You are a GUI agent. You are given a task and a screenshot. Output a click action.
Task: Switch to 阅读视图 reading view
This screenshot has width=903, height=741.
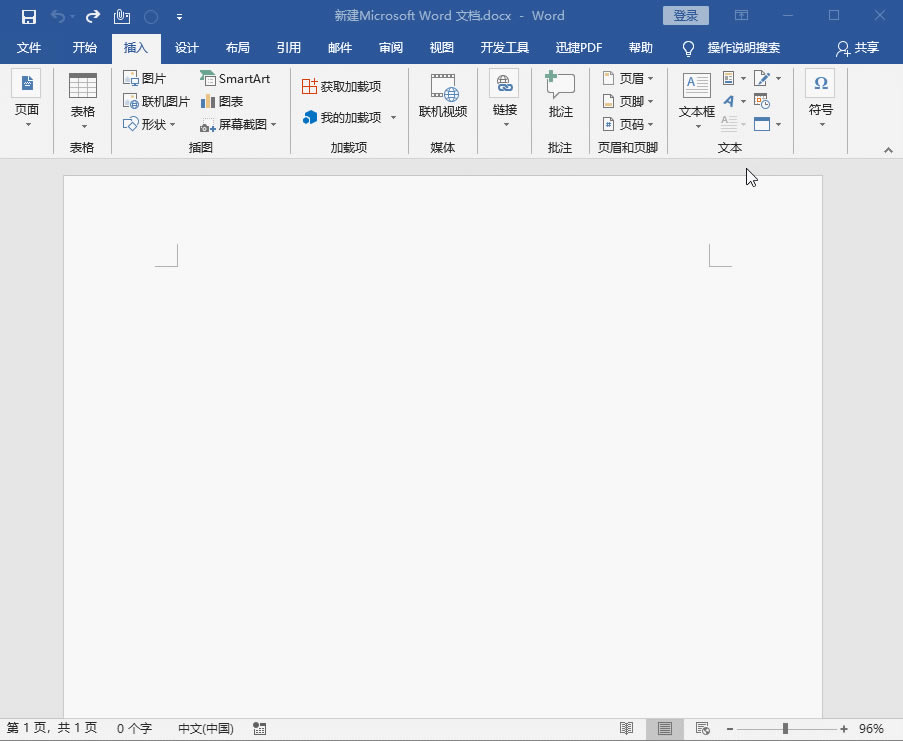628,729
